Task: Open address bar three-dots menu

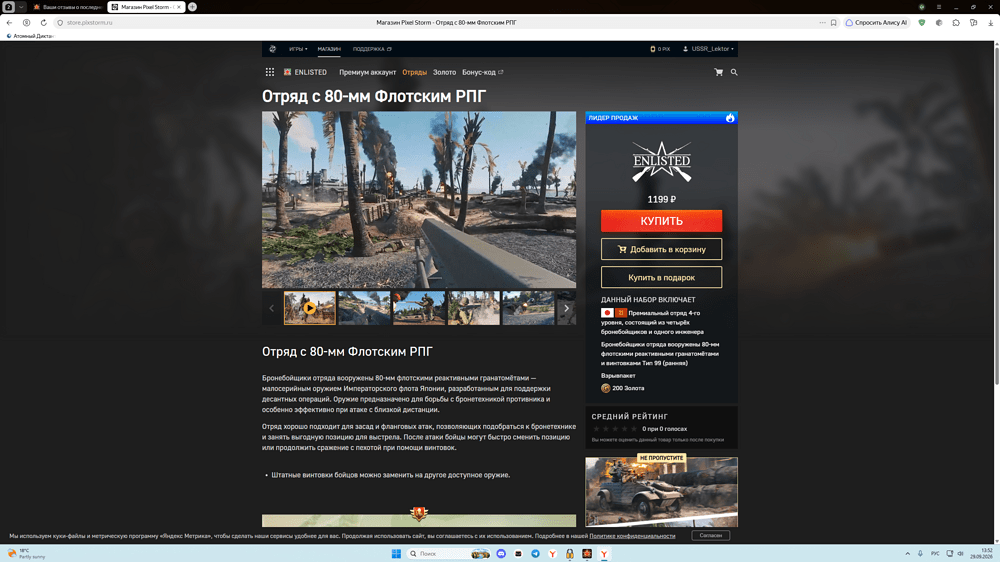Action: (x=822, y=22)
